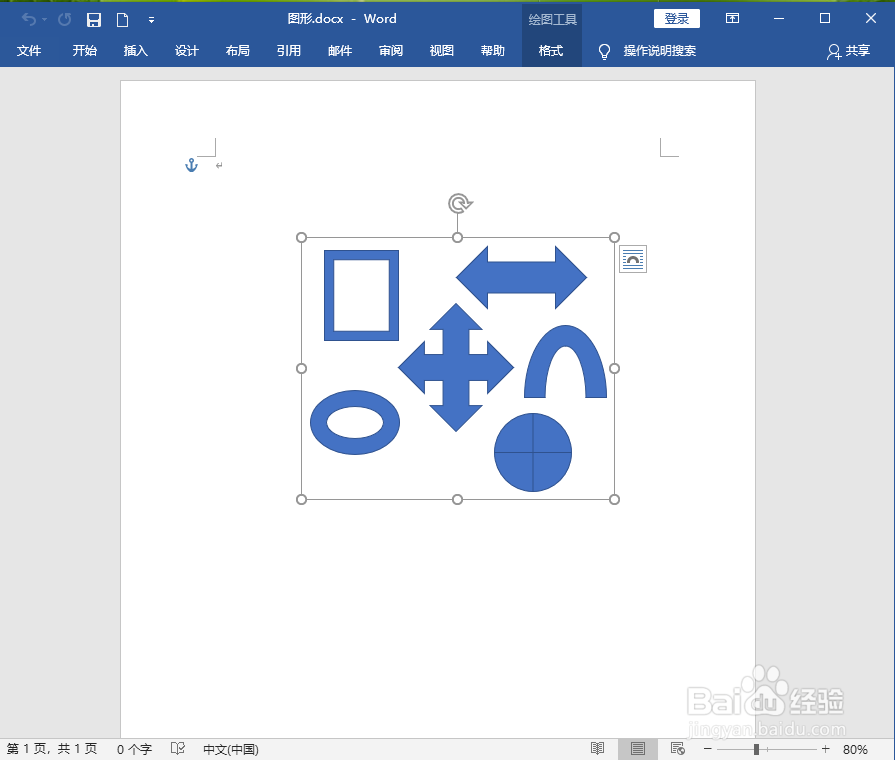Switch to the 开始 tab
Screen dimensions: 895x760
[84, 51]
